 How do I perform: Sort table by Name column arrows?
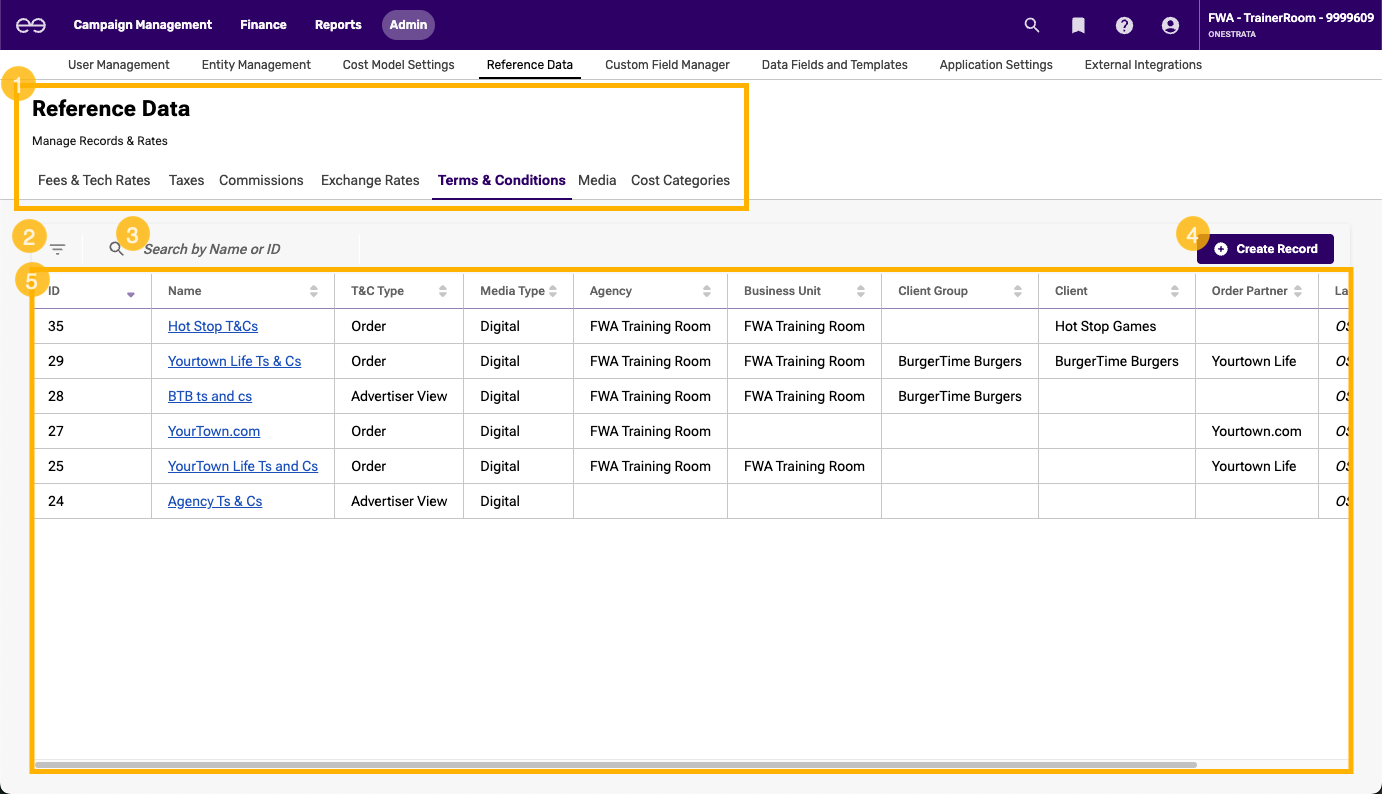pos(314,291)
